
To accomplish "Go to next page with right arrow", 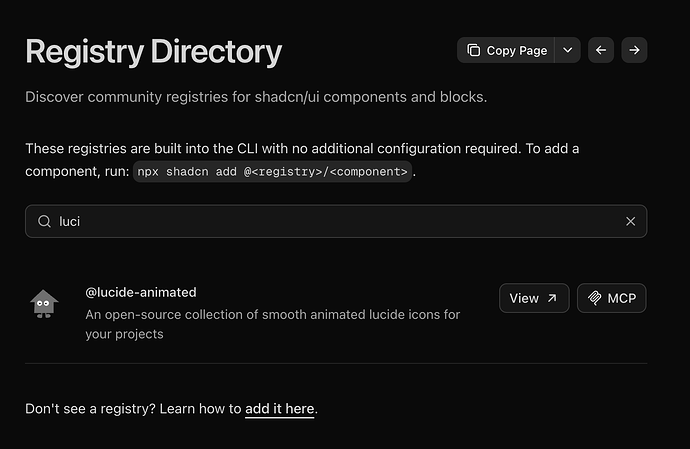I will 634,50.
